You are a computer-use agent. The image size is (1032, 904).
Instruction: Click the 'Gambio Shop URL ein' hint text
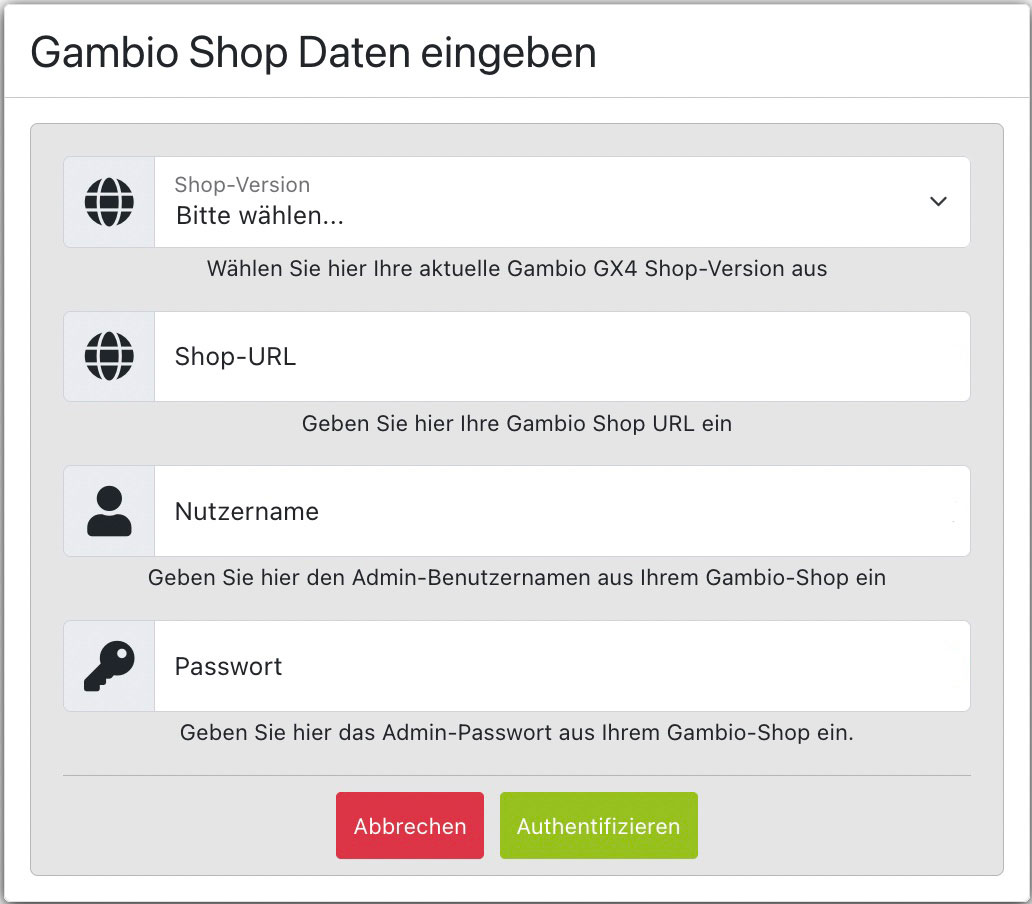[517, 423]
